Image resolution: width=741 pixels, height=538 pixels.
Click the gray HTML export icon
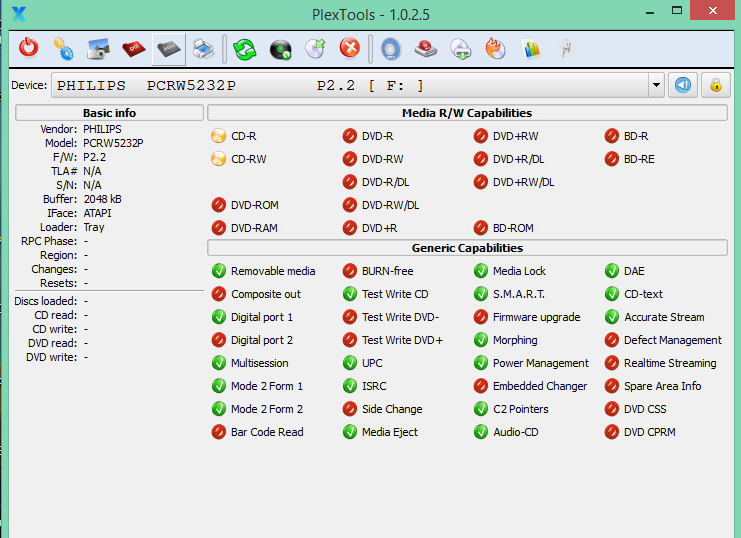[x=169, y=49]
